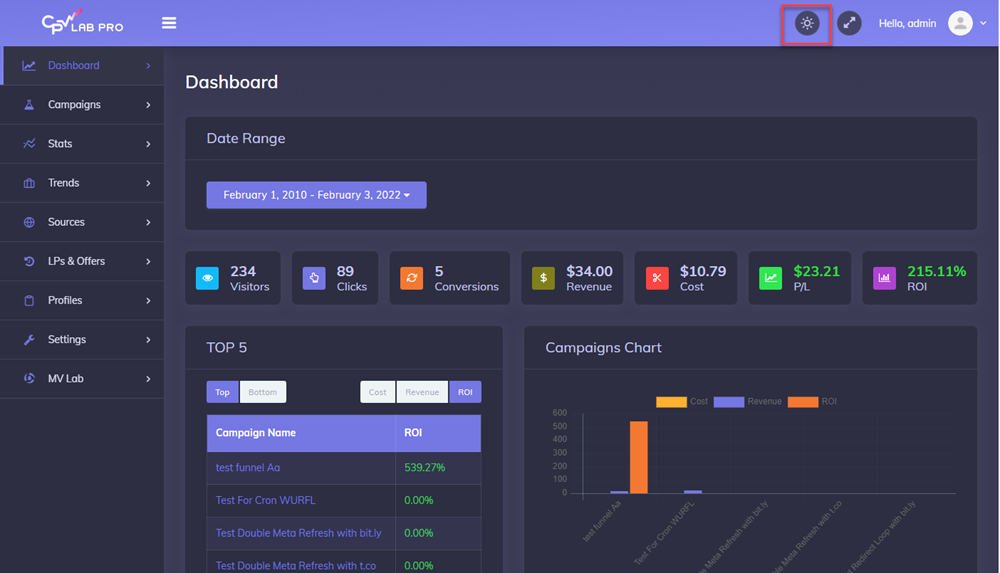1000x573 pixels.
Task: Click the orange Conversions refresh icon
Action: (x=411, y=278)
